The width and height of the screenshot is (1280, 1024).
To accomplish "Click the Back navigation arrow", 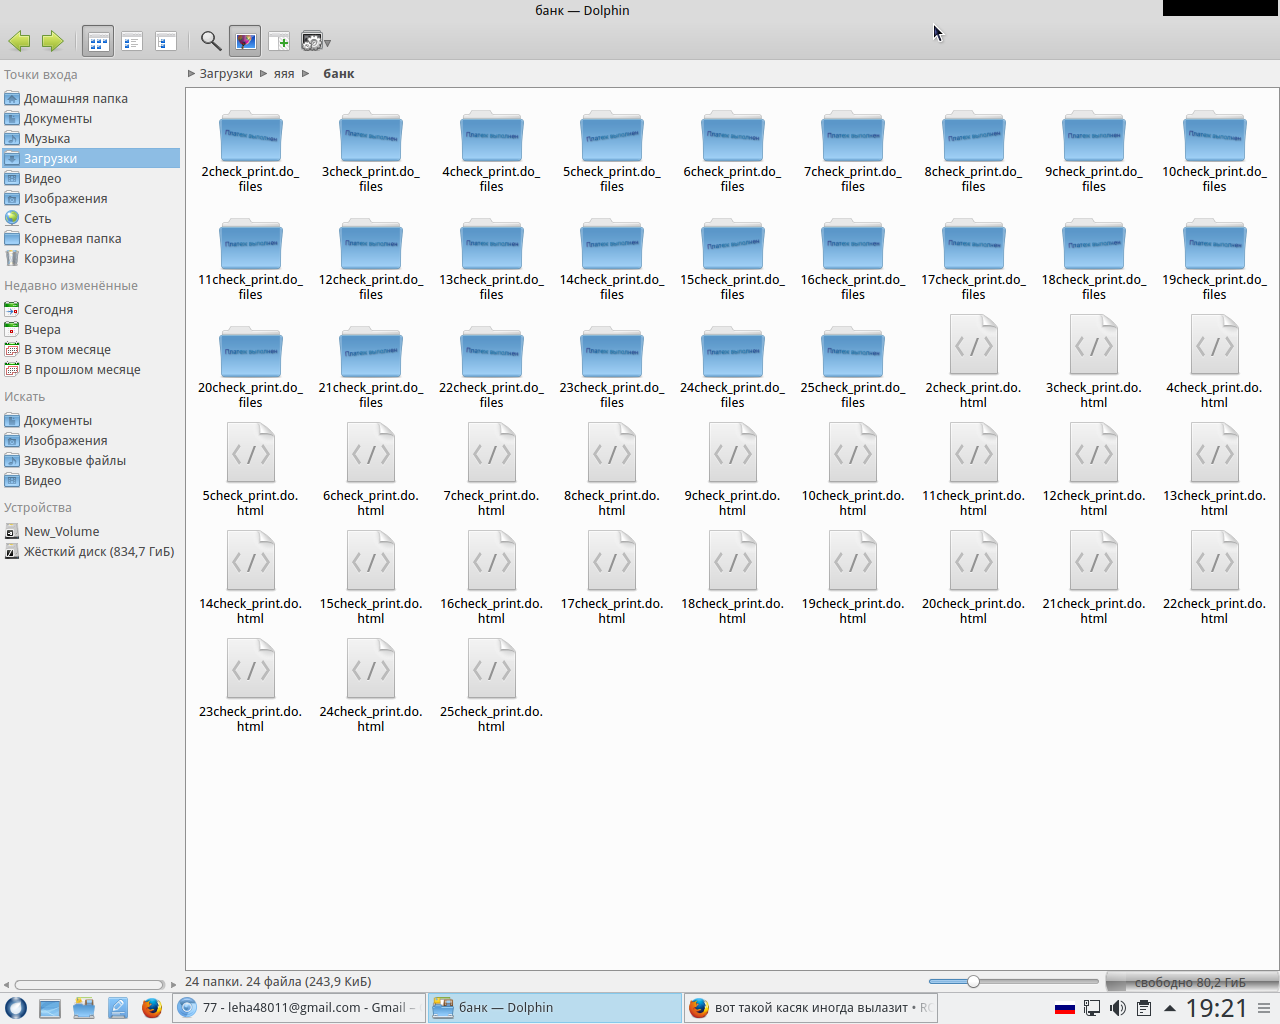I will (x=19, y=41).
